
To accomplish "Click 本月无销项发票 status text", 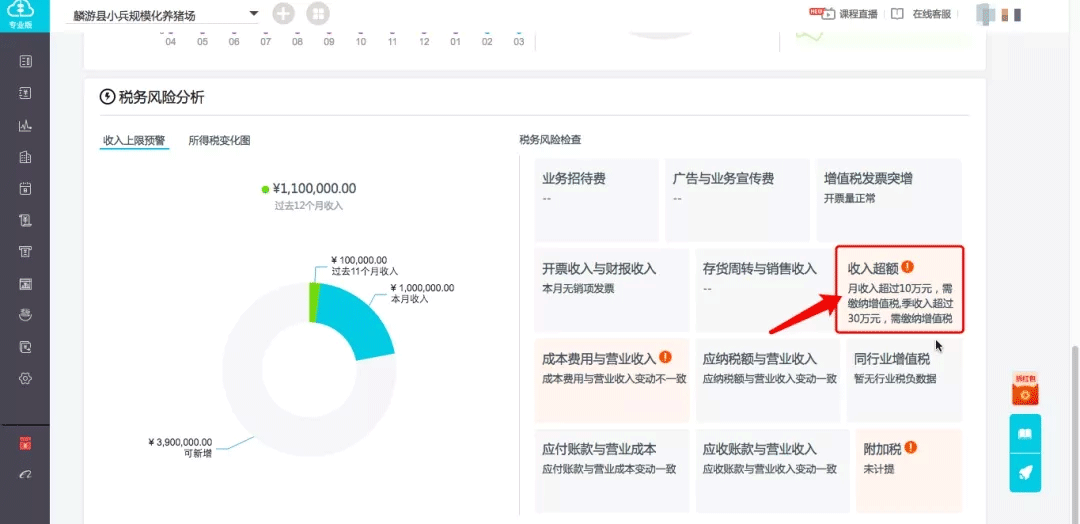I will coord(578,289).
